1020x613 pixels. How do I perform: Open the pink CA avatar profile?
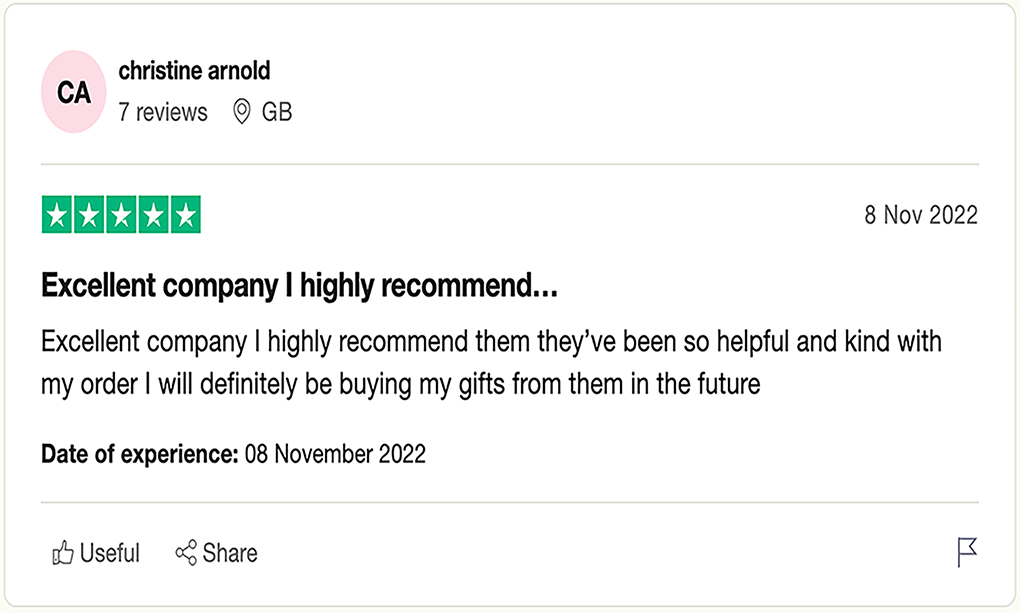(74, 92)
